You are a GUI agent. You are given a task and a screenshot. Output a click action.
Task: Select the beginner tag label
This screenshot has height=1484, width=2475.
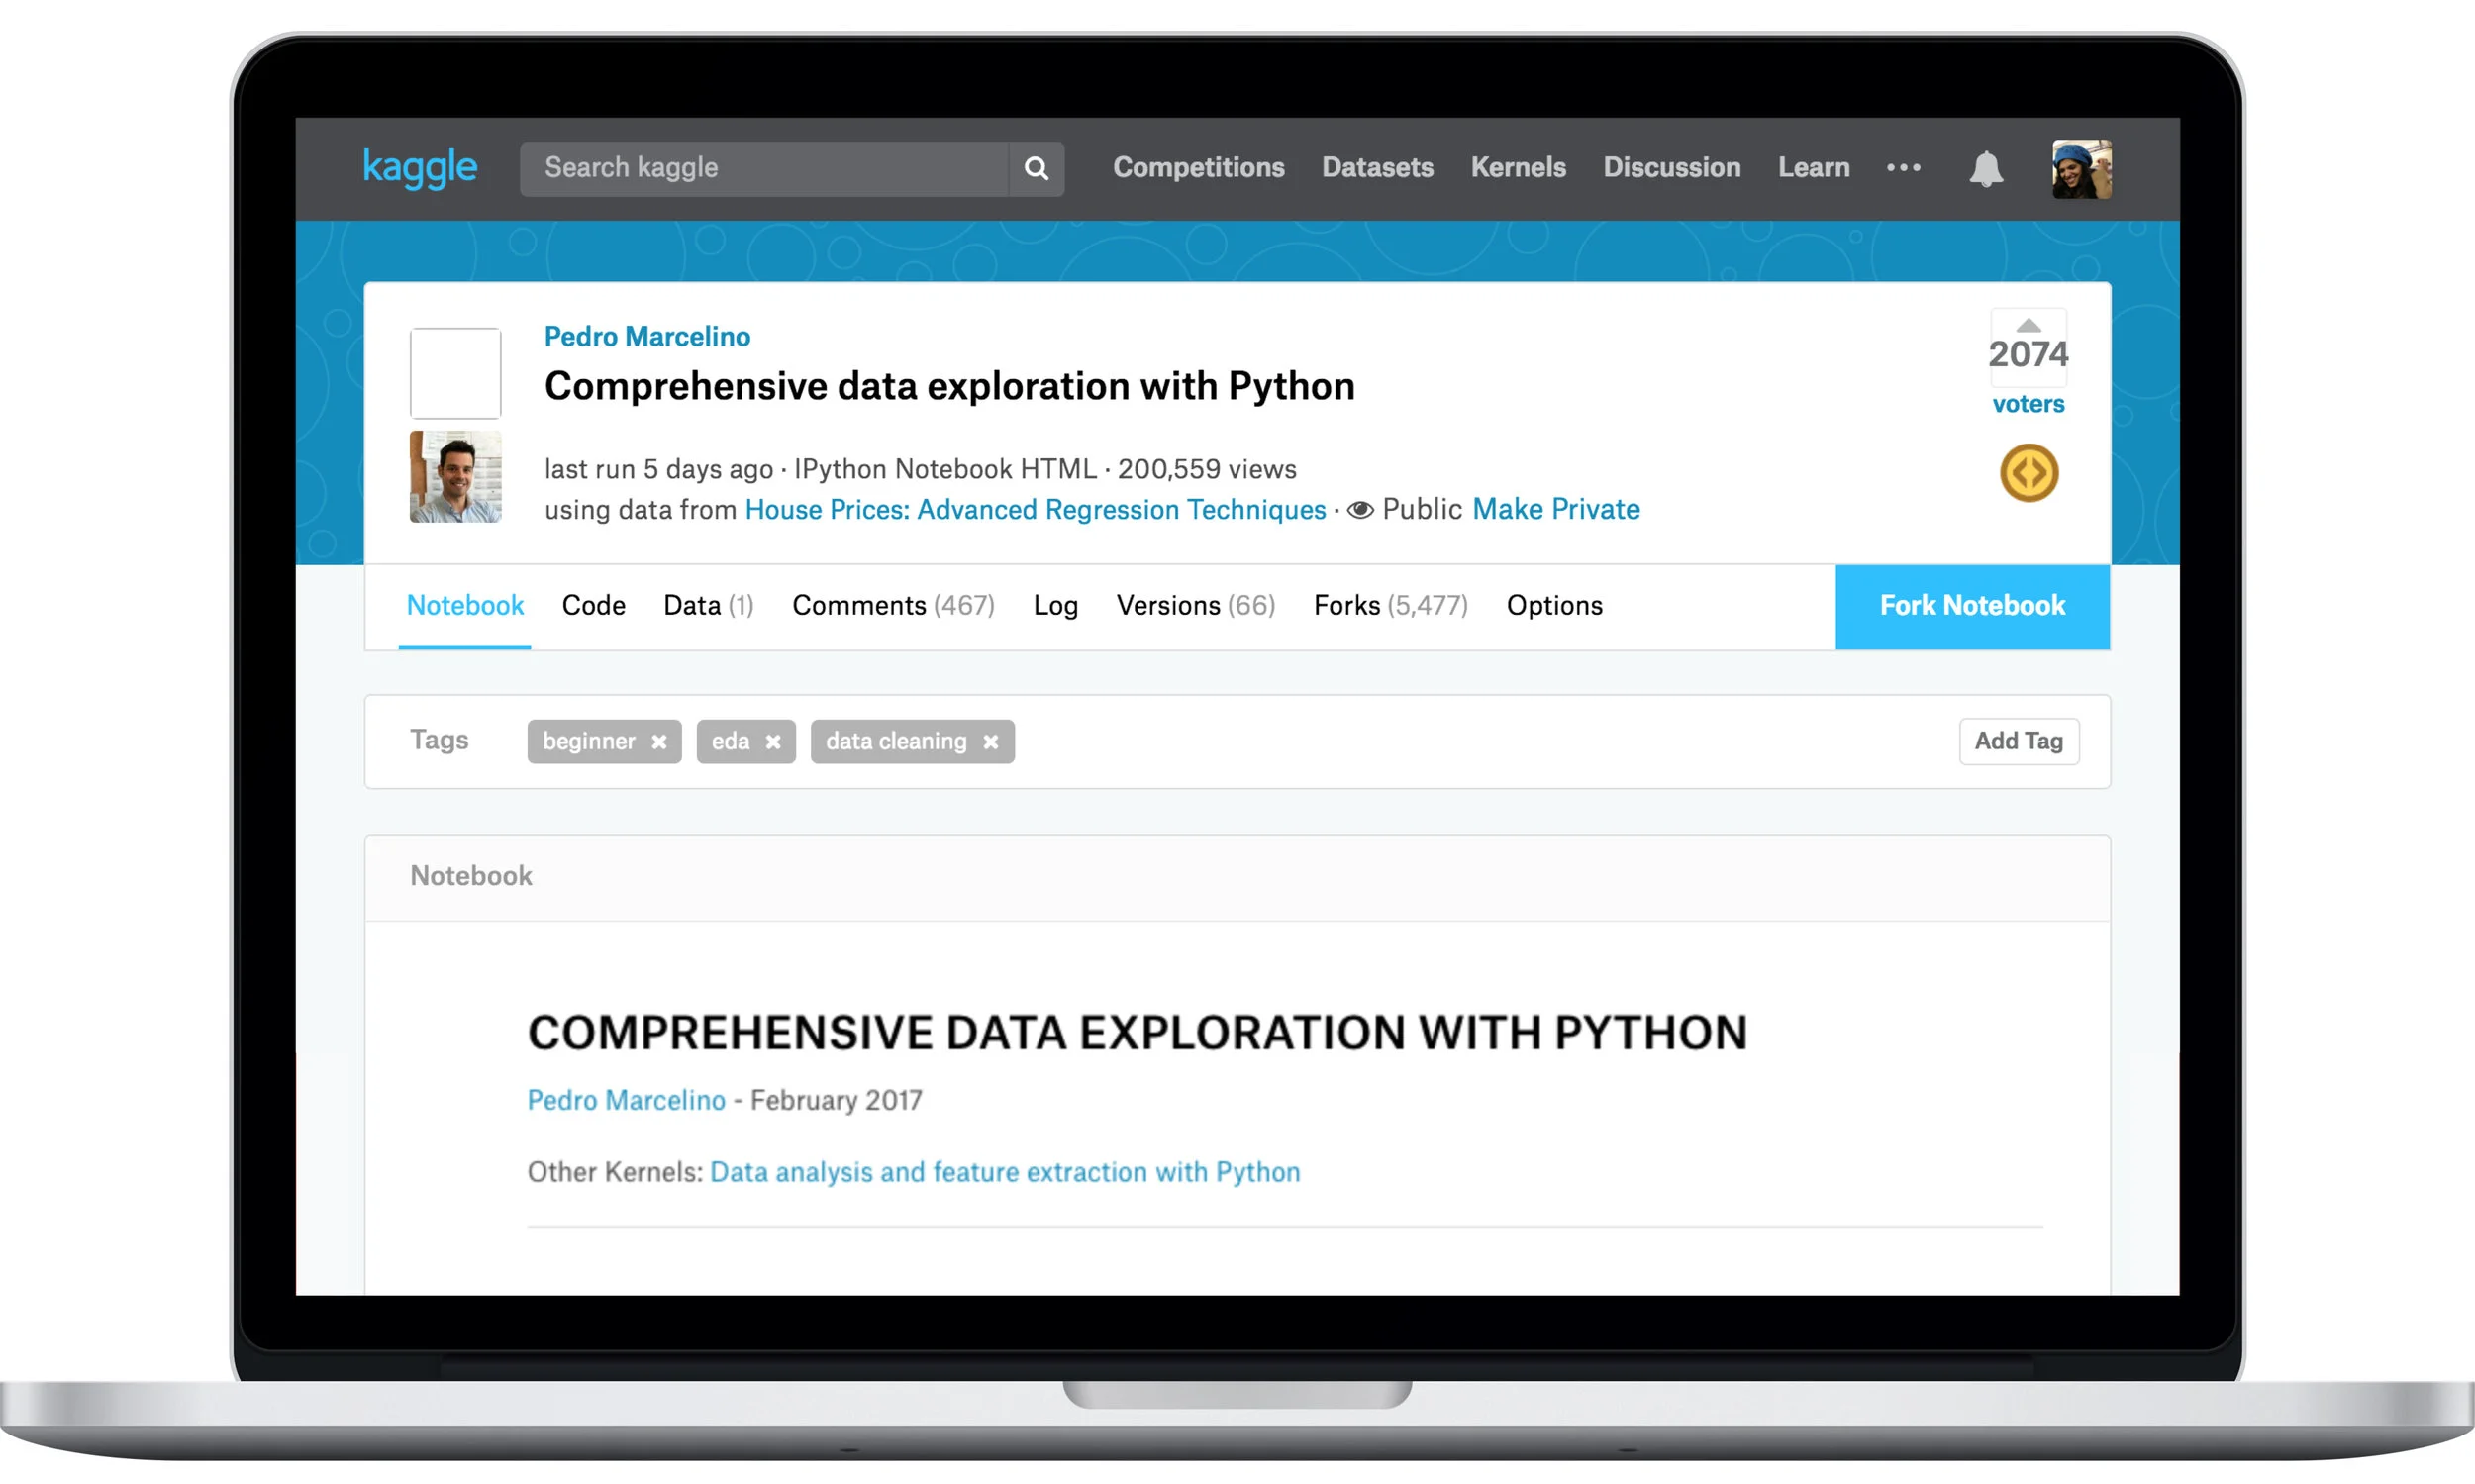point(589,741)
